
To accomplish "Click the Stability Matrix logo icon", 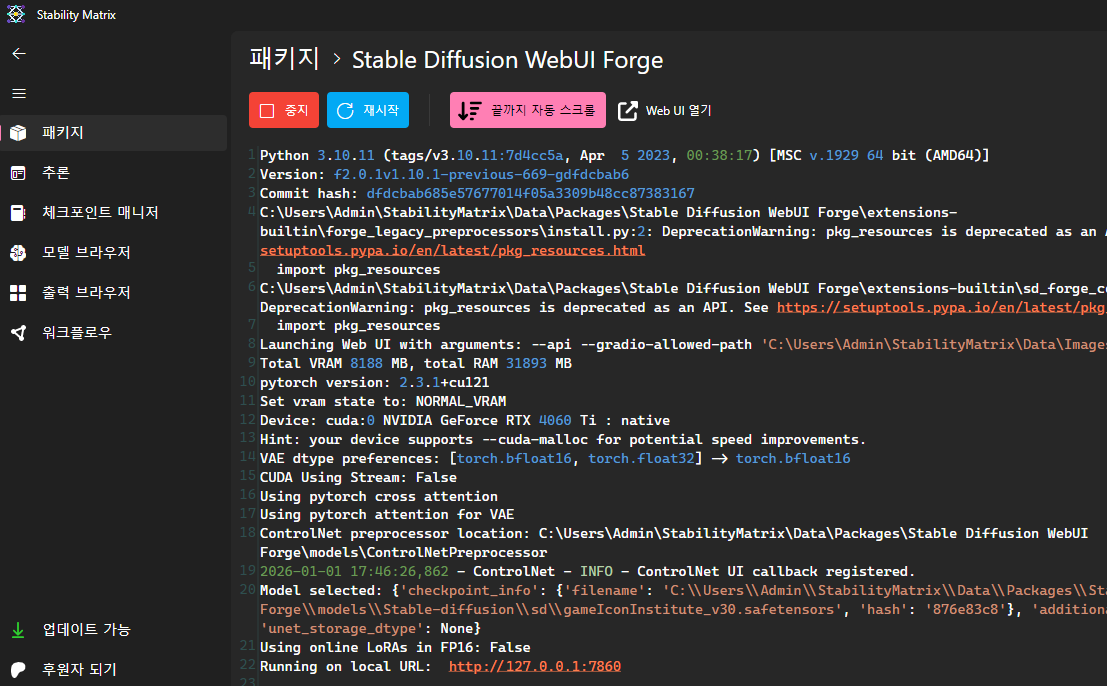I will pyautogui.click(x=16, y=14).
